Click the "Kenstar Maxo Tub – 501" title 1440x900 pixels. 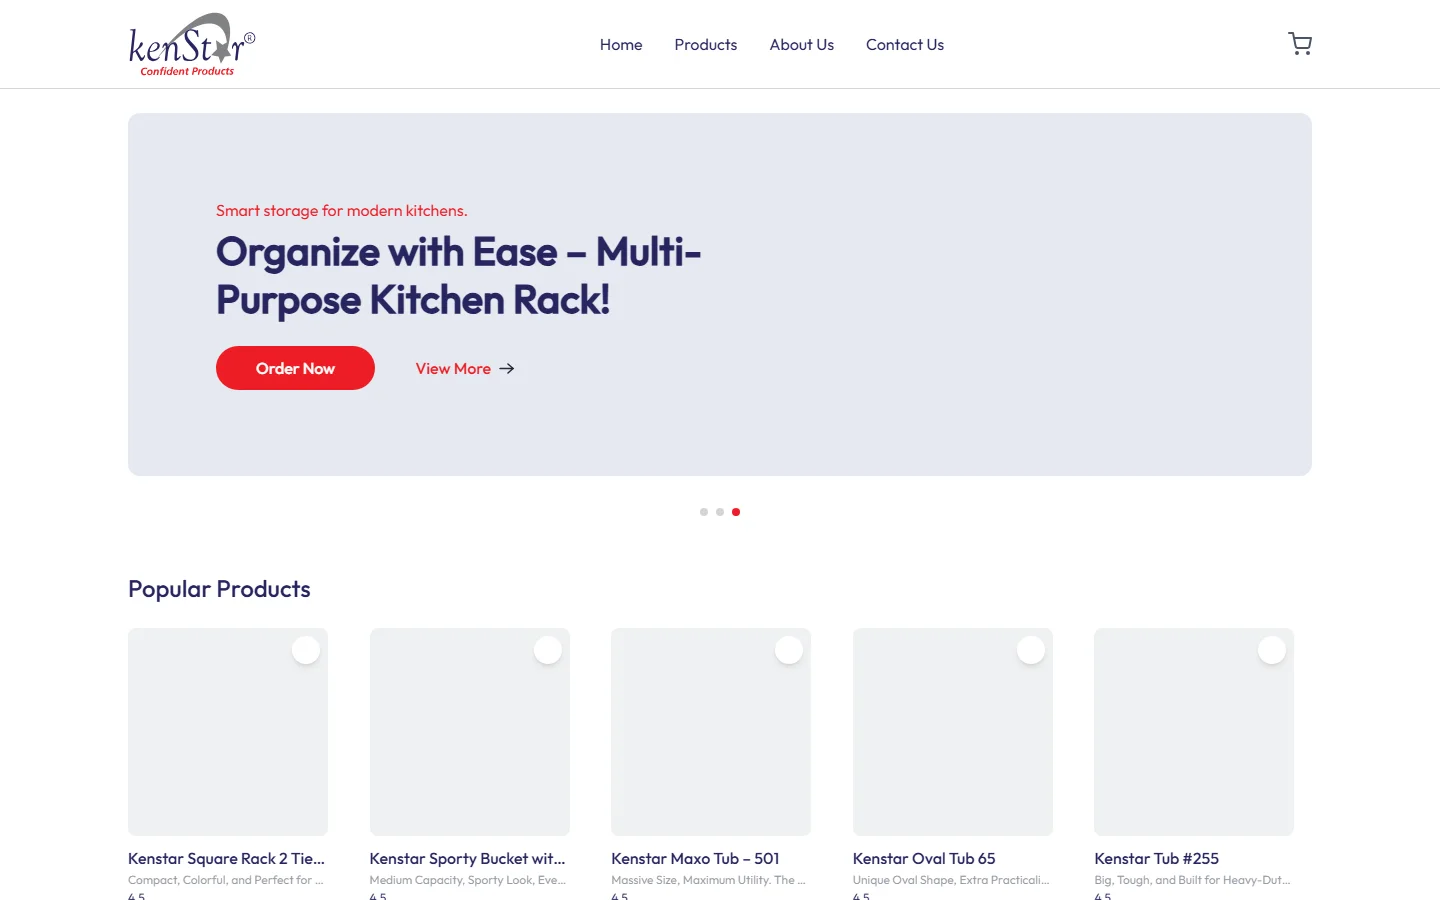pos(696,859)
